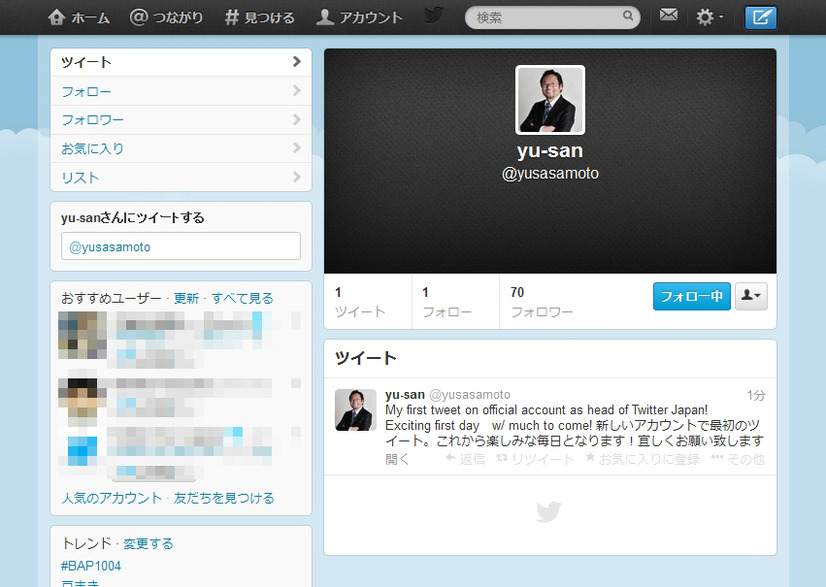Retweet via リツイート
Image resolution: width=826 pixels, height=587 pixels.
point(535,459)
